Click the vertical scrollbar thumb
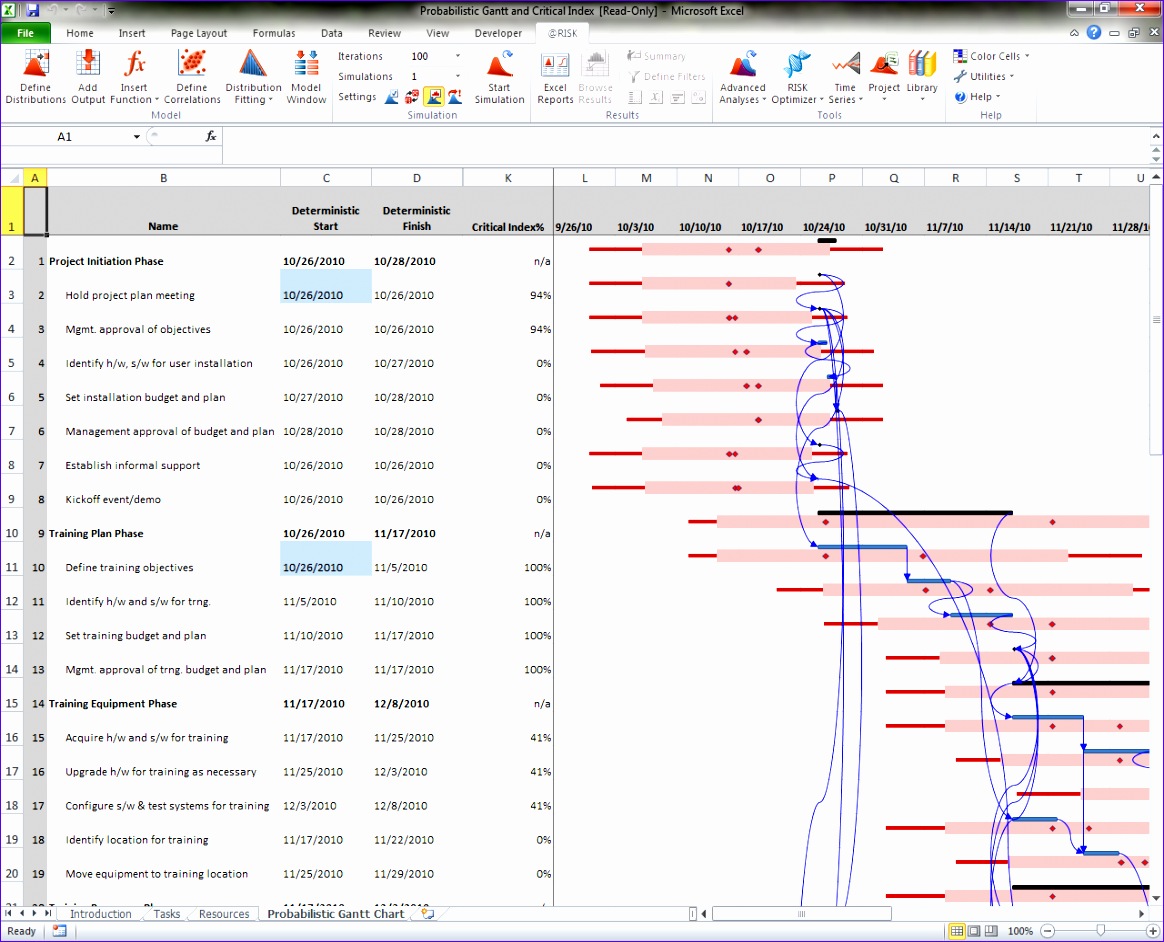1164x942 pixels. pos(1156,319)
